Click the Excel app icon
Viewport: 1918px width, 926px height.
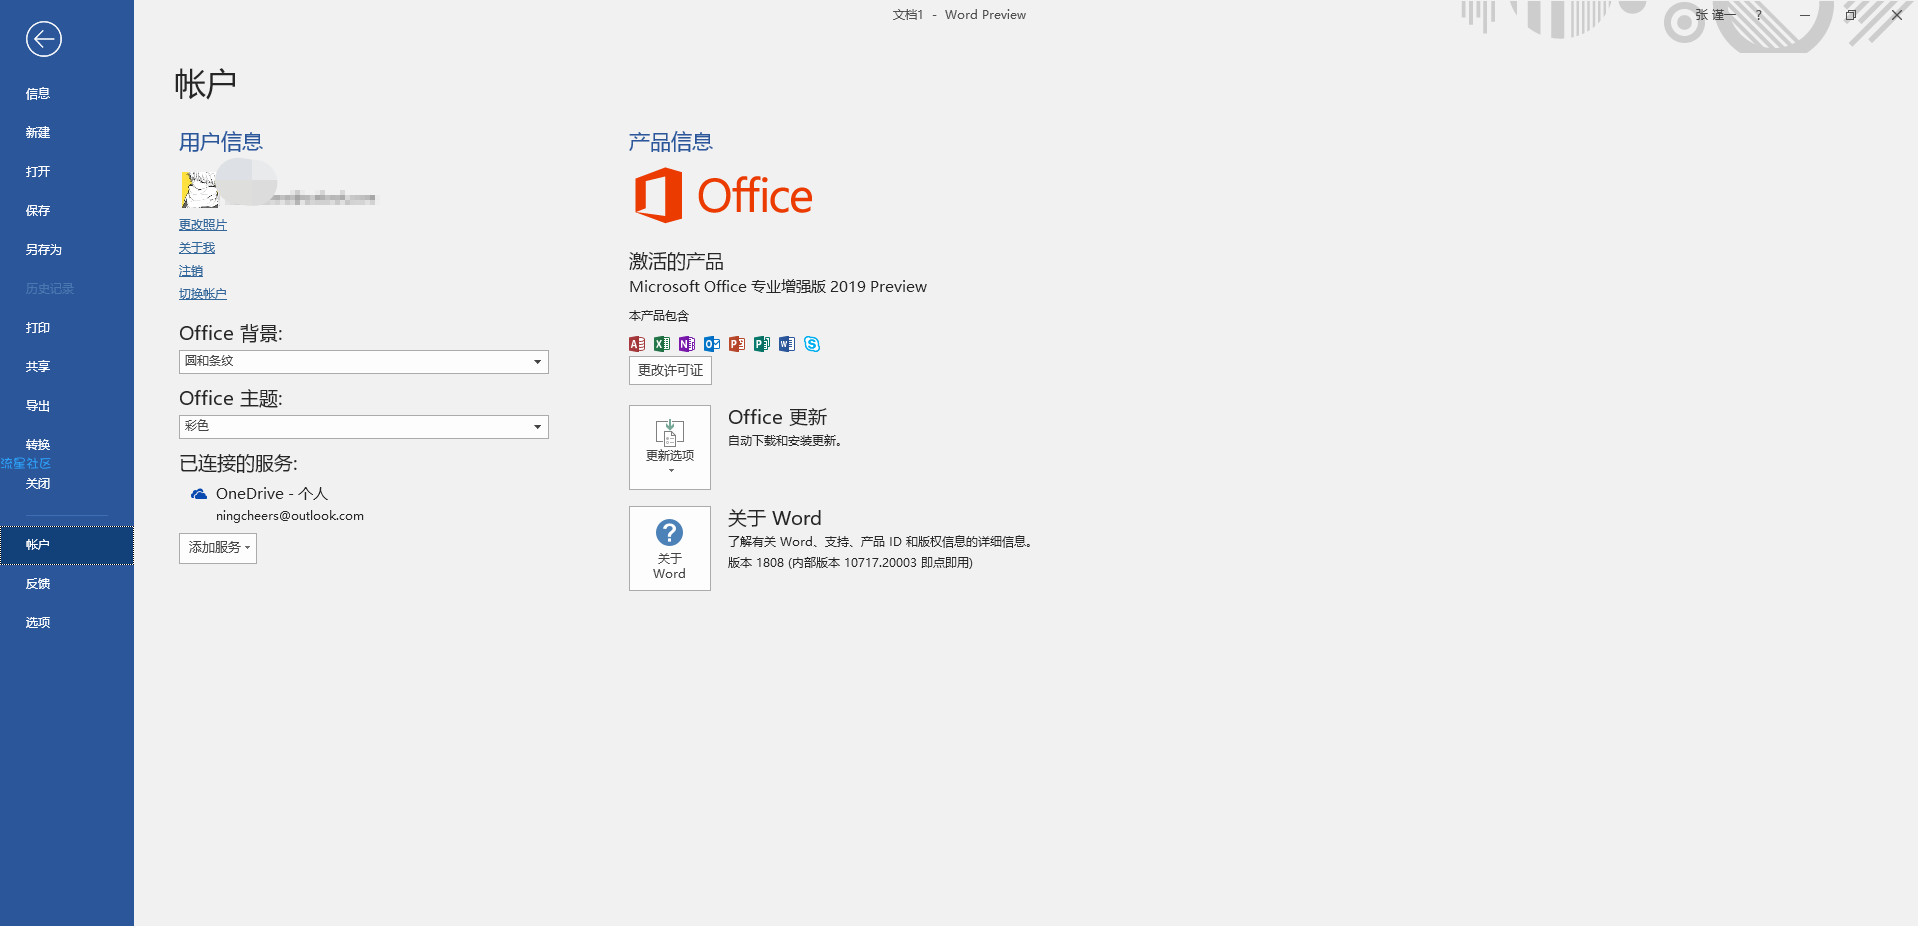(662, 344)
